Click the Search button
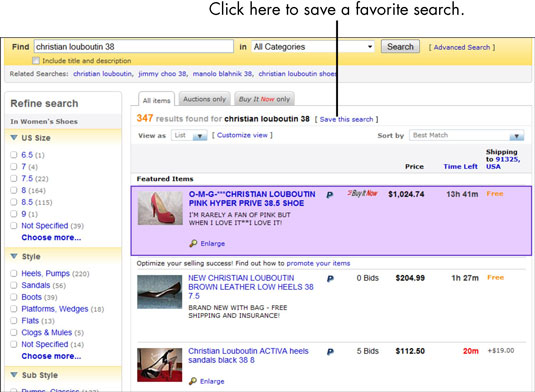Viewport: 535px width, 392px height. [x=400, y=47]
